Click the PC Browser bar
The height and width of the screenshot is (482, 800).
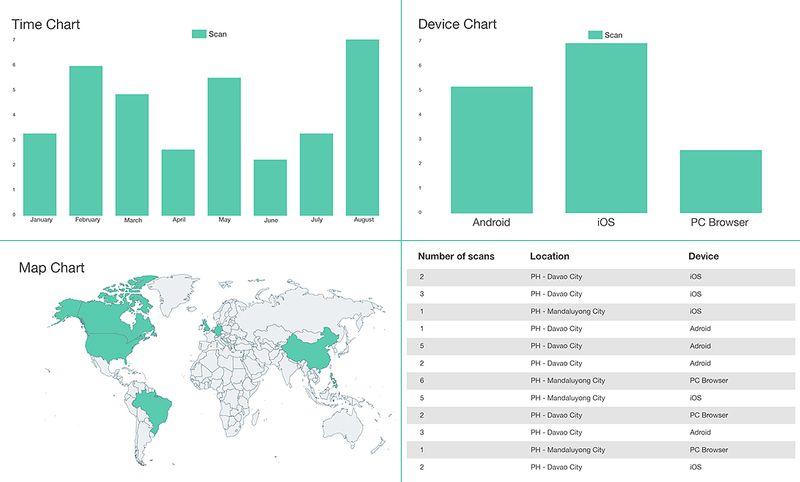coord(721,181)
